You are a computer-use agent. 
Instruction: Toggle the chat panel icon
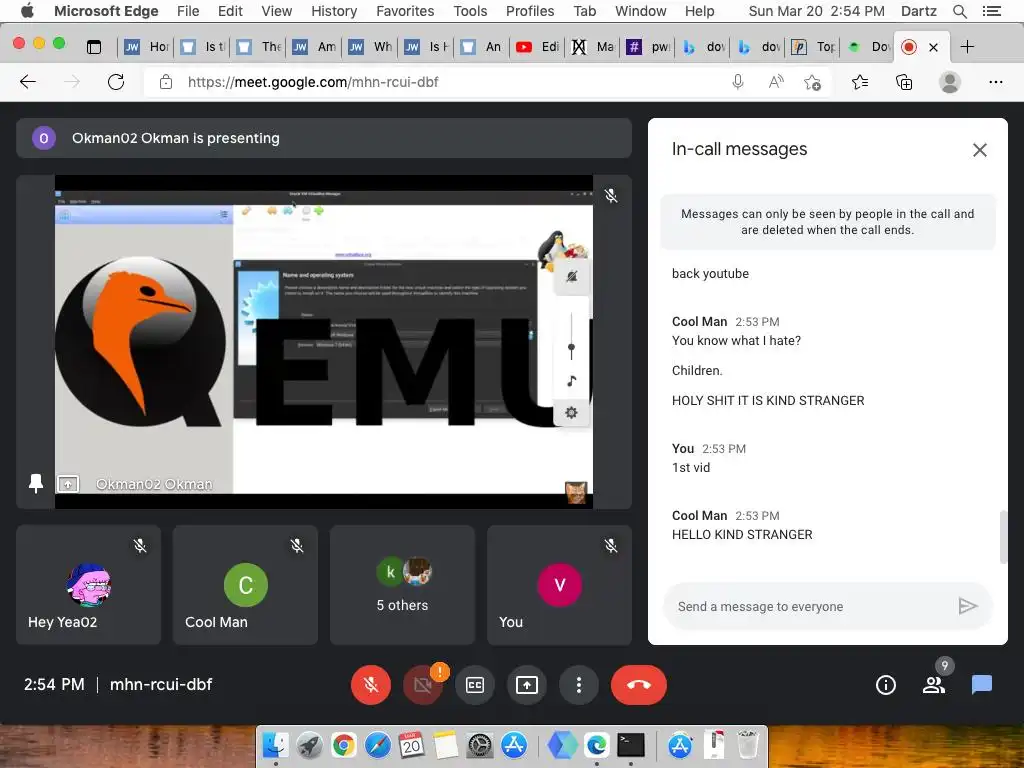coord(982,684)
